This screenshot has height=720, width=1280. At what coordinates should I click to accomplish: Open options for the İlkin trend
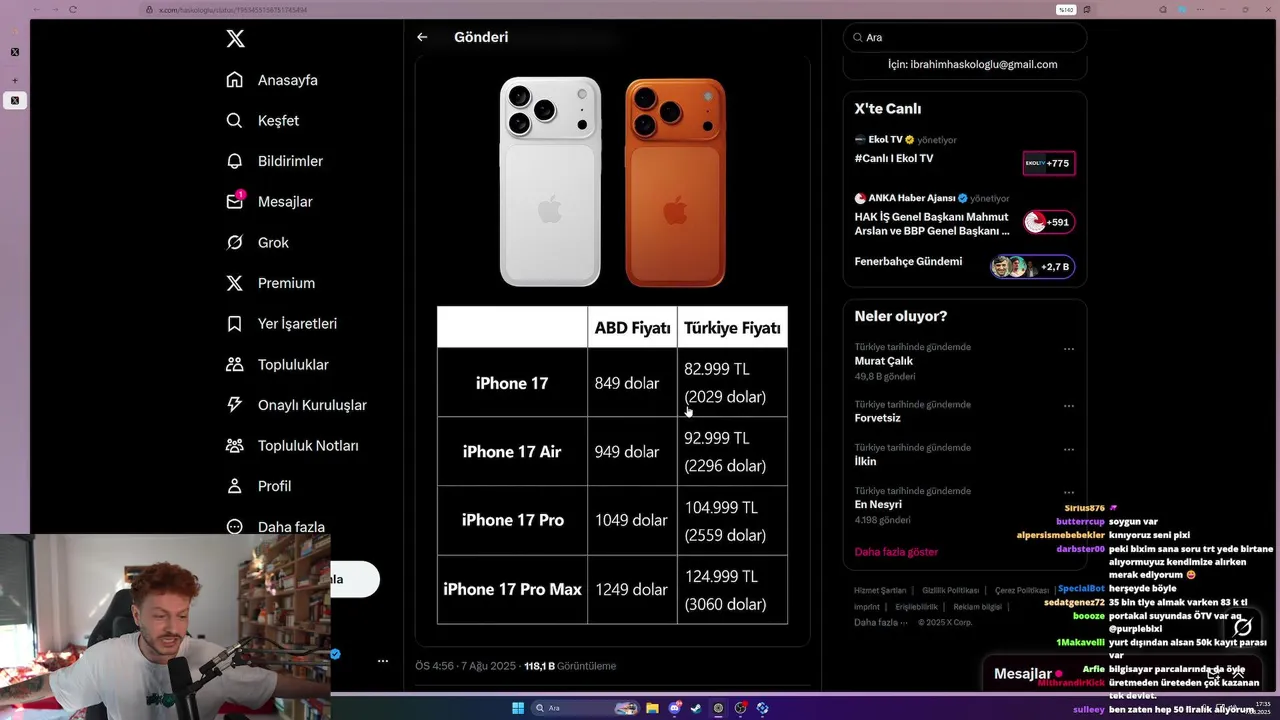[1069, 449]
